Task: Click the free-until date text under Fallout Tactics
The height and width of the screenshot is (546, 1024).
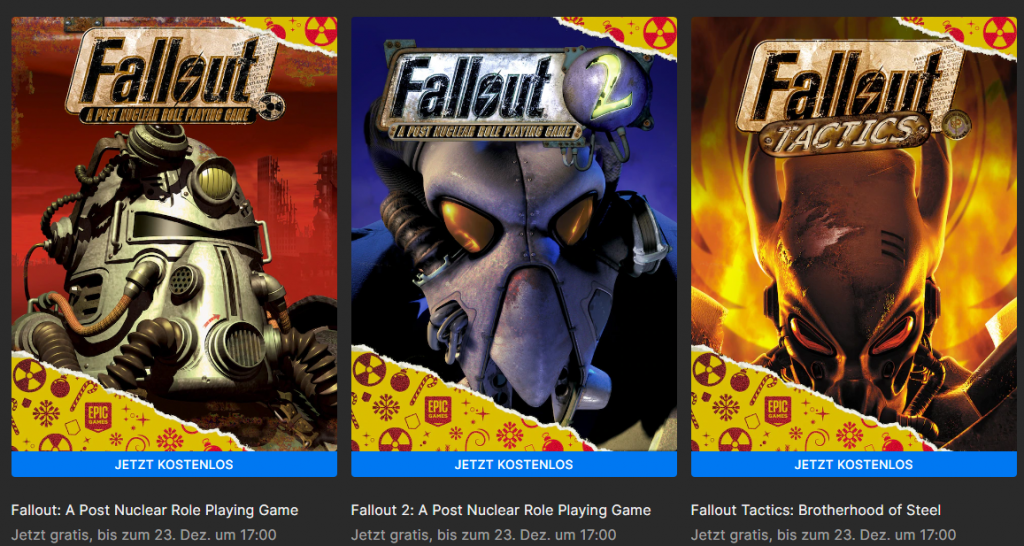Action: click(824, 535)
